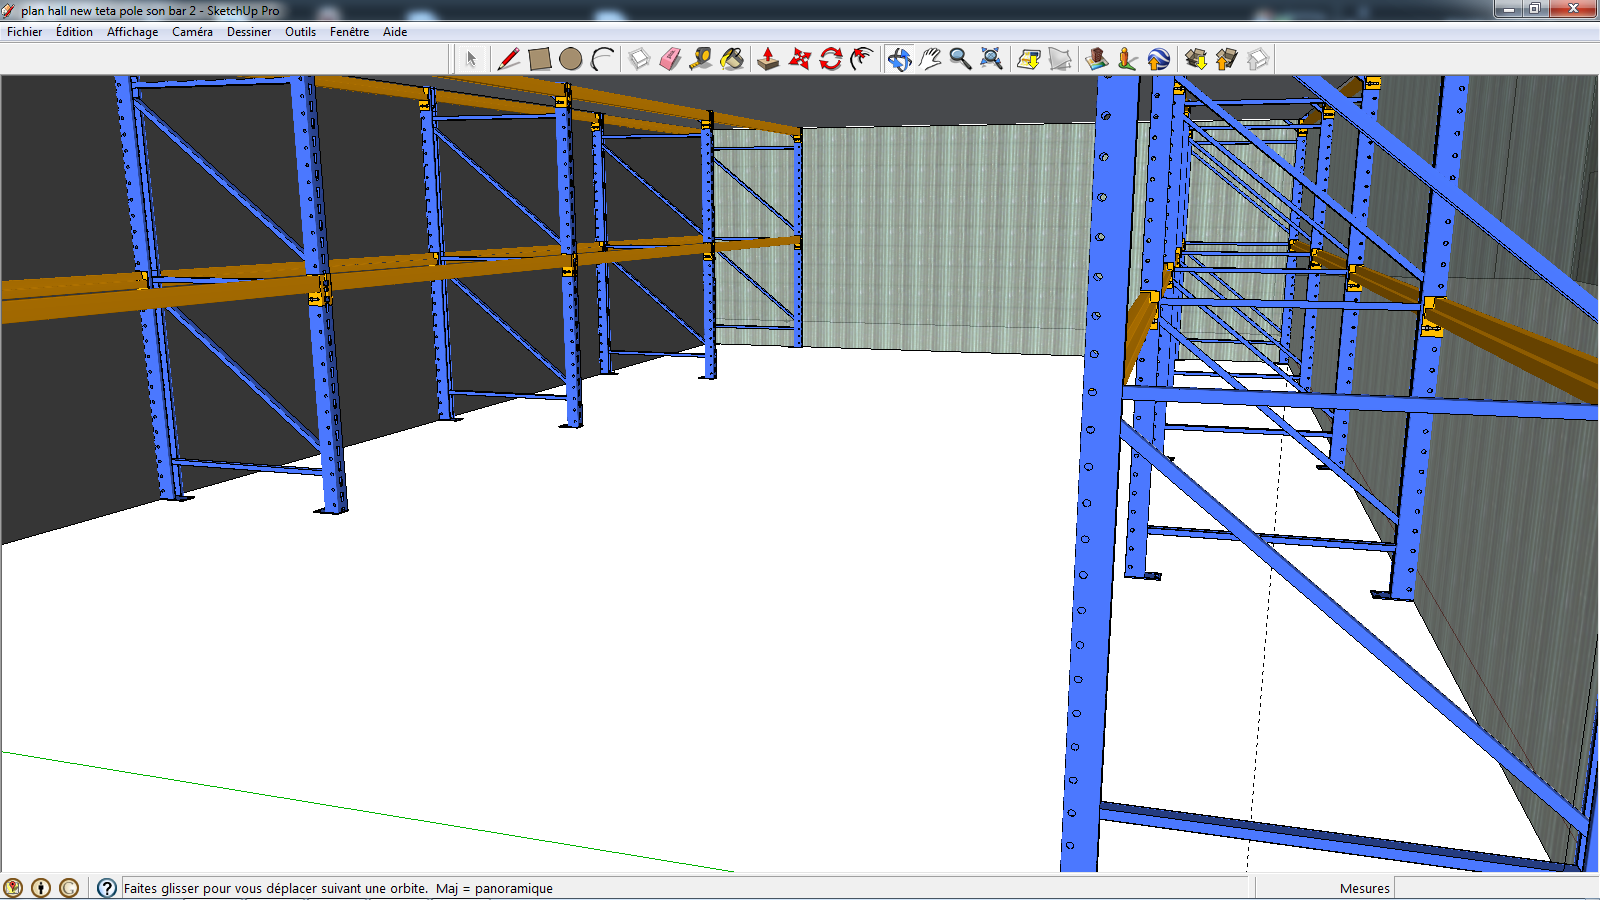This screenshot has height=900, width=1600.
Task: Click the Pan hand tool
Action: coord(930,59)
